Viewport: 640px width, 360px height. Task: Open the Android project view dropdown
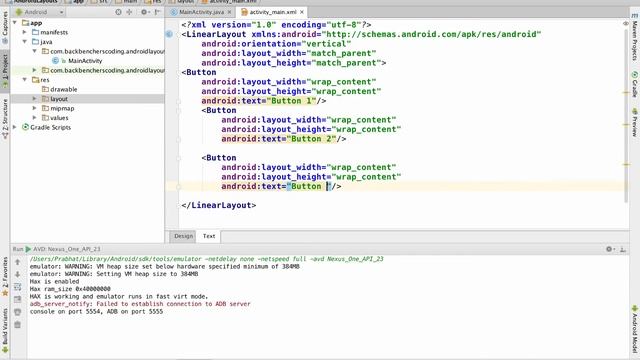pos(40,12)
